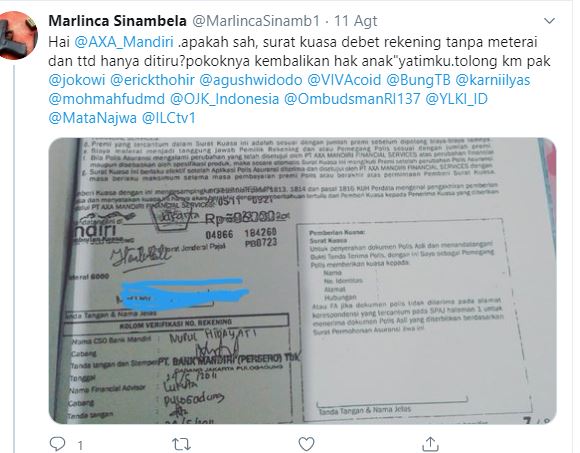
Task: Open the @erickthohir mention
Action: point(152,80)
